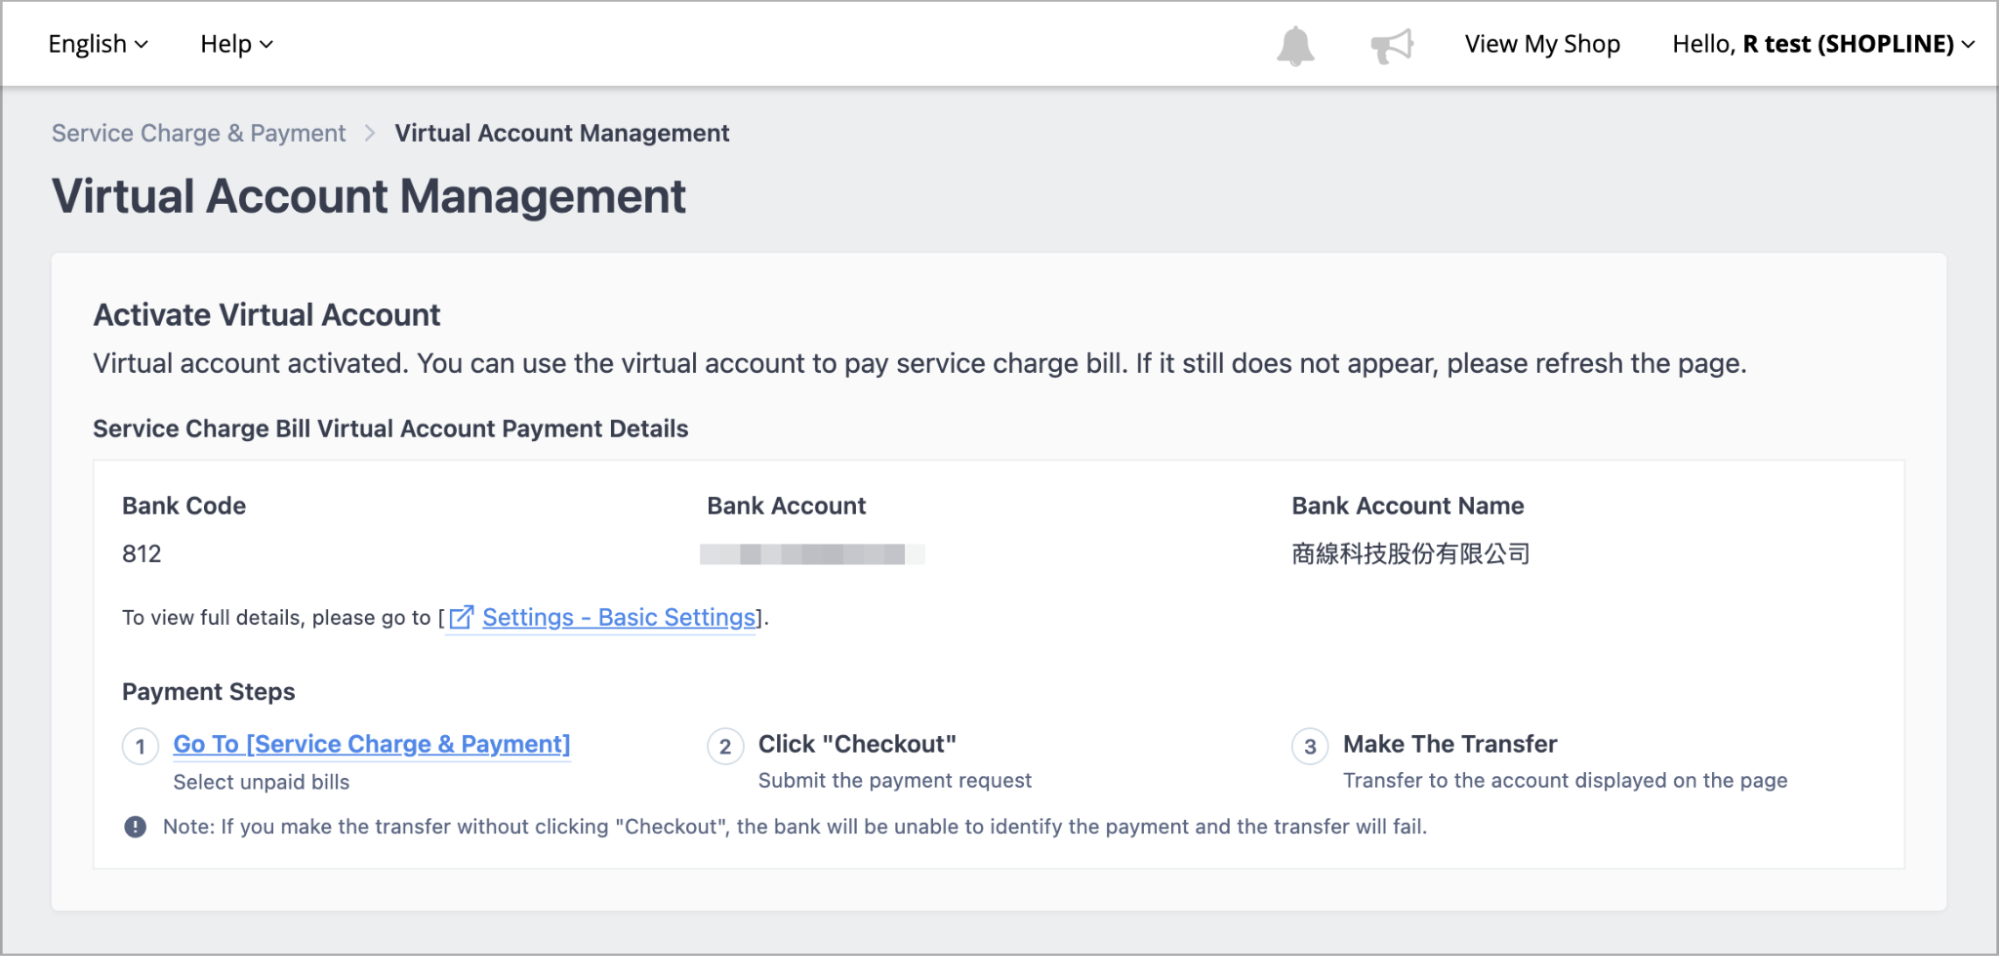This screenshot has width=1999, height=956.
Task: Click the exclamation note icon
Action: pyautogui.click(x=135, y=827)
